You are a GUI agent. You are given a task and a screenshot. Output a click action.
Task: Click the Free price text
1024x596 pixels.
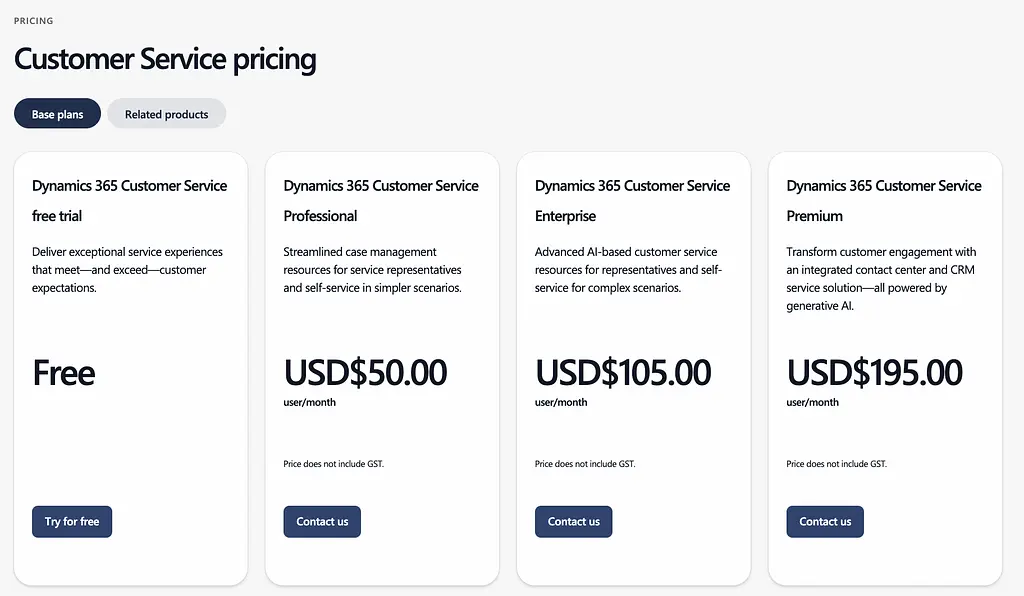click(64, 373)
